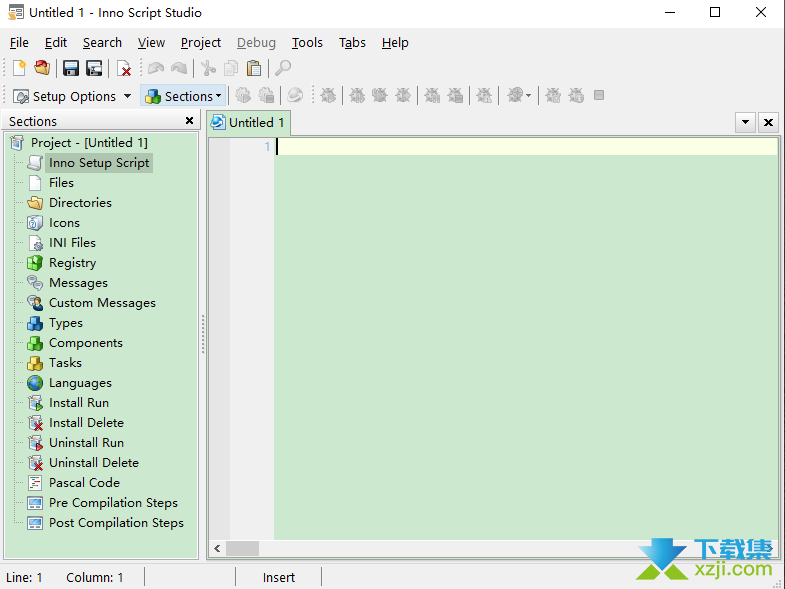Open the tab list dropdown arrow
Viewport: 785px width, 589px height.
tap(745, 122)
